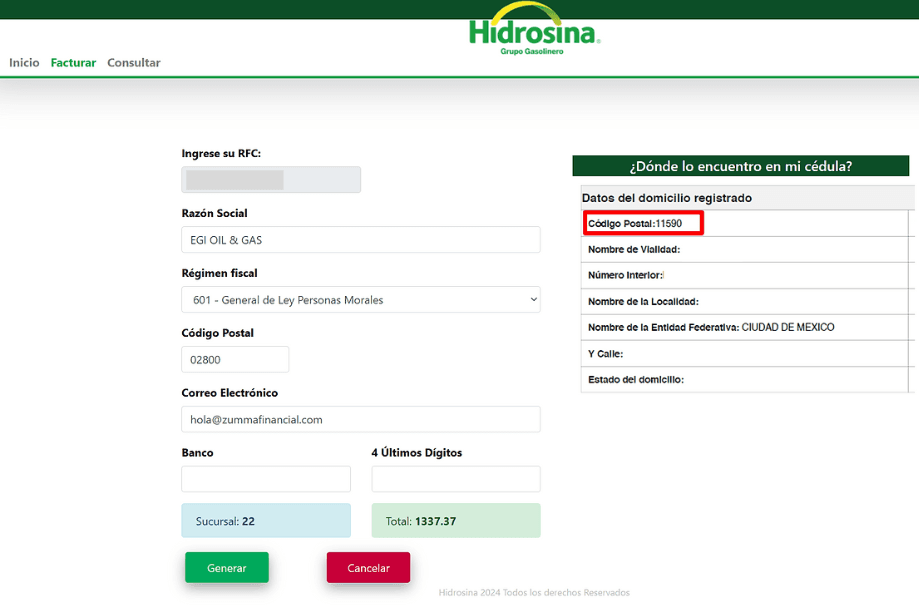This screenshot has height=610, width=919.
Task: Click the green Generar button
Action: point(227,567)
